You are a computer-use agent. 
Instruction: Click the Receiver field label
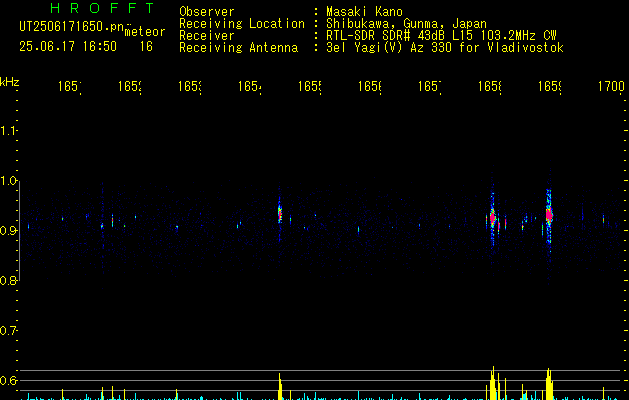(x=207, y=36)
